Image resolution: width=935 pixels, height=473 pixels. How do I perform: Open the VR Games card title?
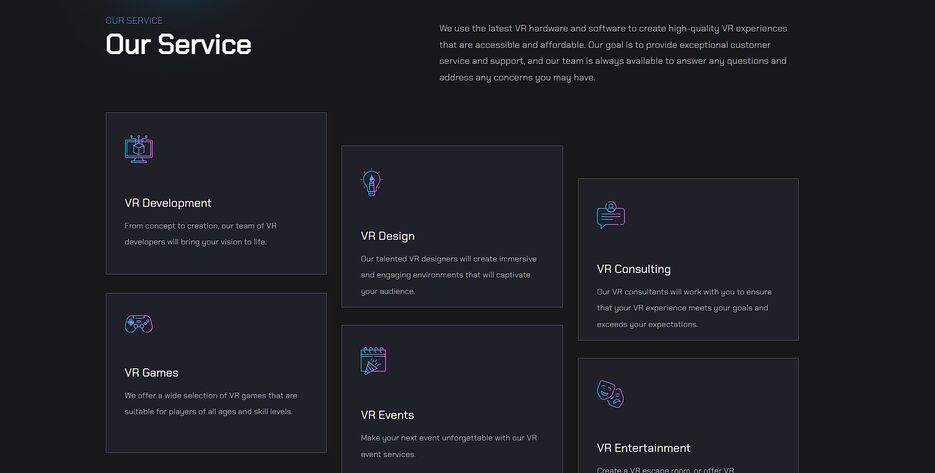(151, 373)
